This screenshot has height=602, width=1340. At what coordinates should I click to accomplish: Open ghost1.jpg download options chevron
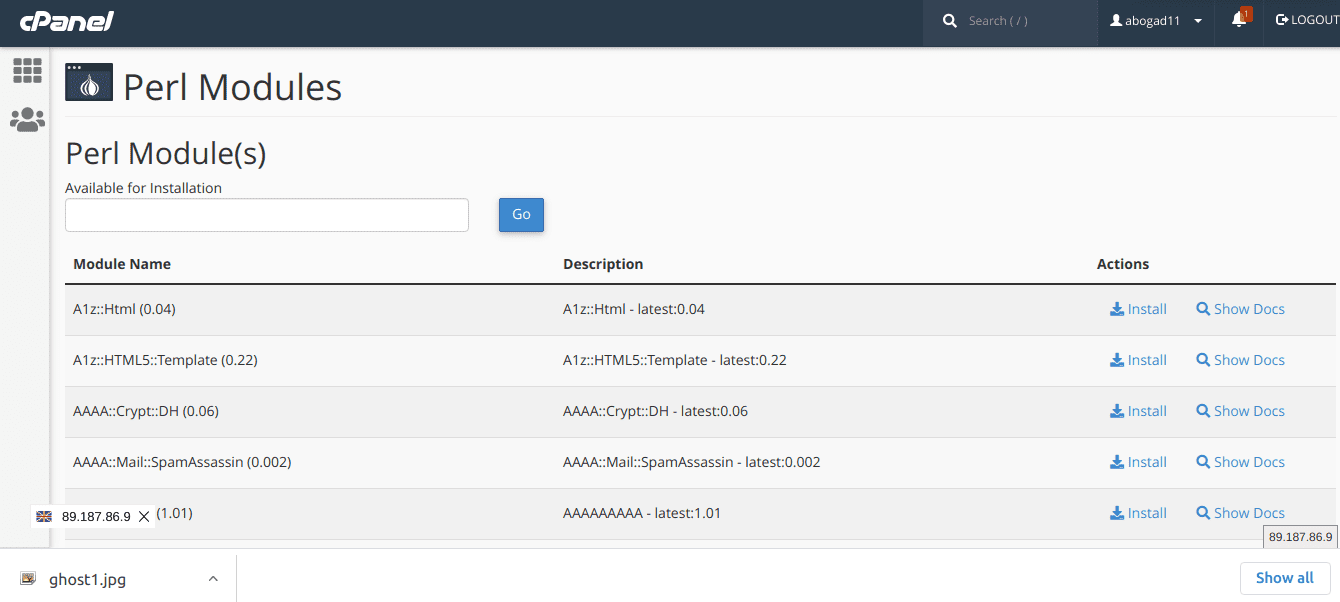coord(213,579)
